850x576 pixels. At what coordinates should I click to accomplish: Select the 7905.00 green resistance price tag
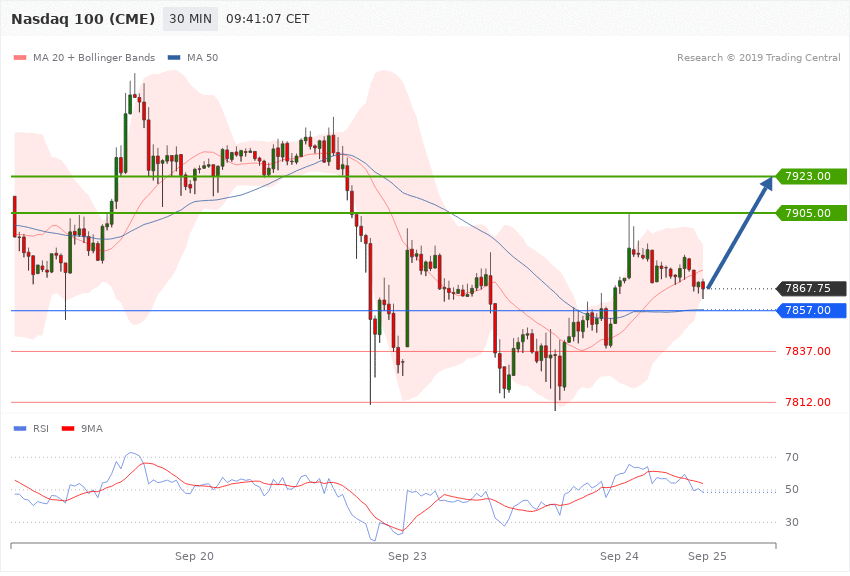(x=810, y=213)
